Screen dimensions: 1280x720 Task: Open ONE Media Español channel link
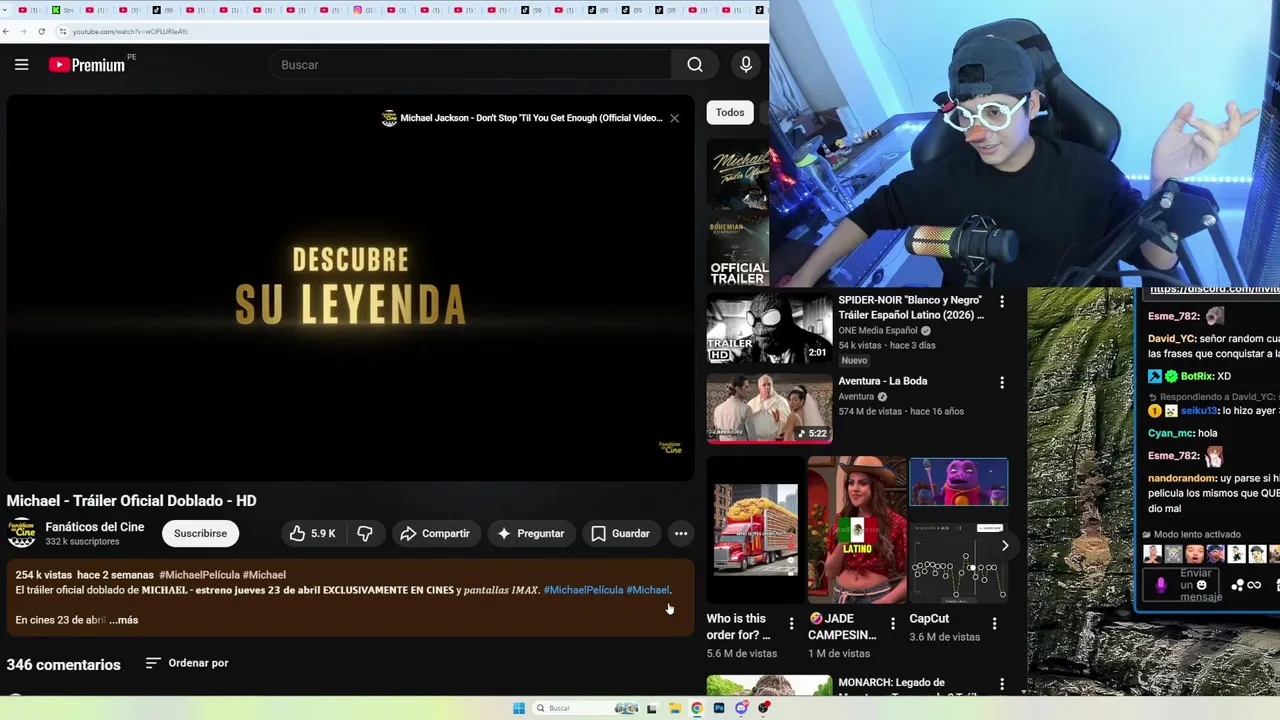tap(878, 331)
